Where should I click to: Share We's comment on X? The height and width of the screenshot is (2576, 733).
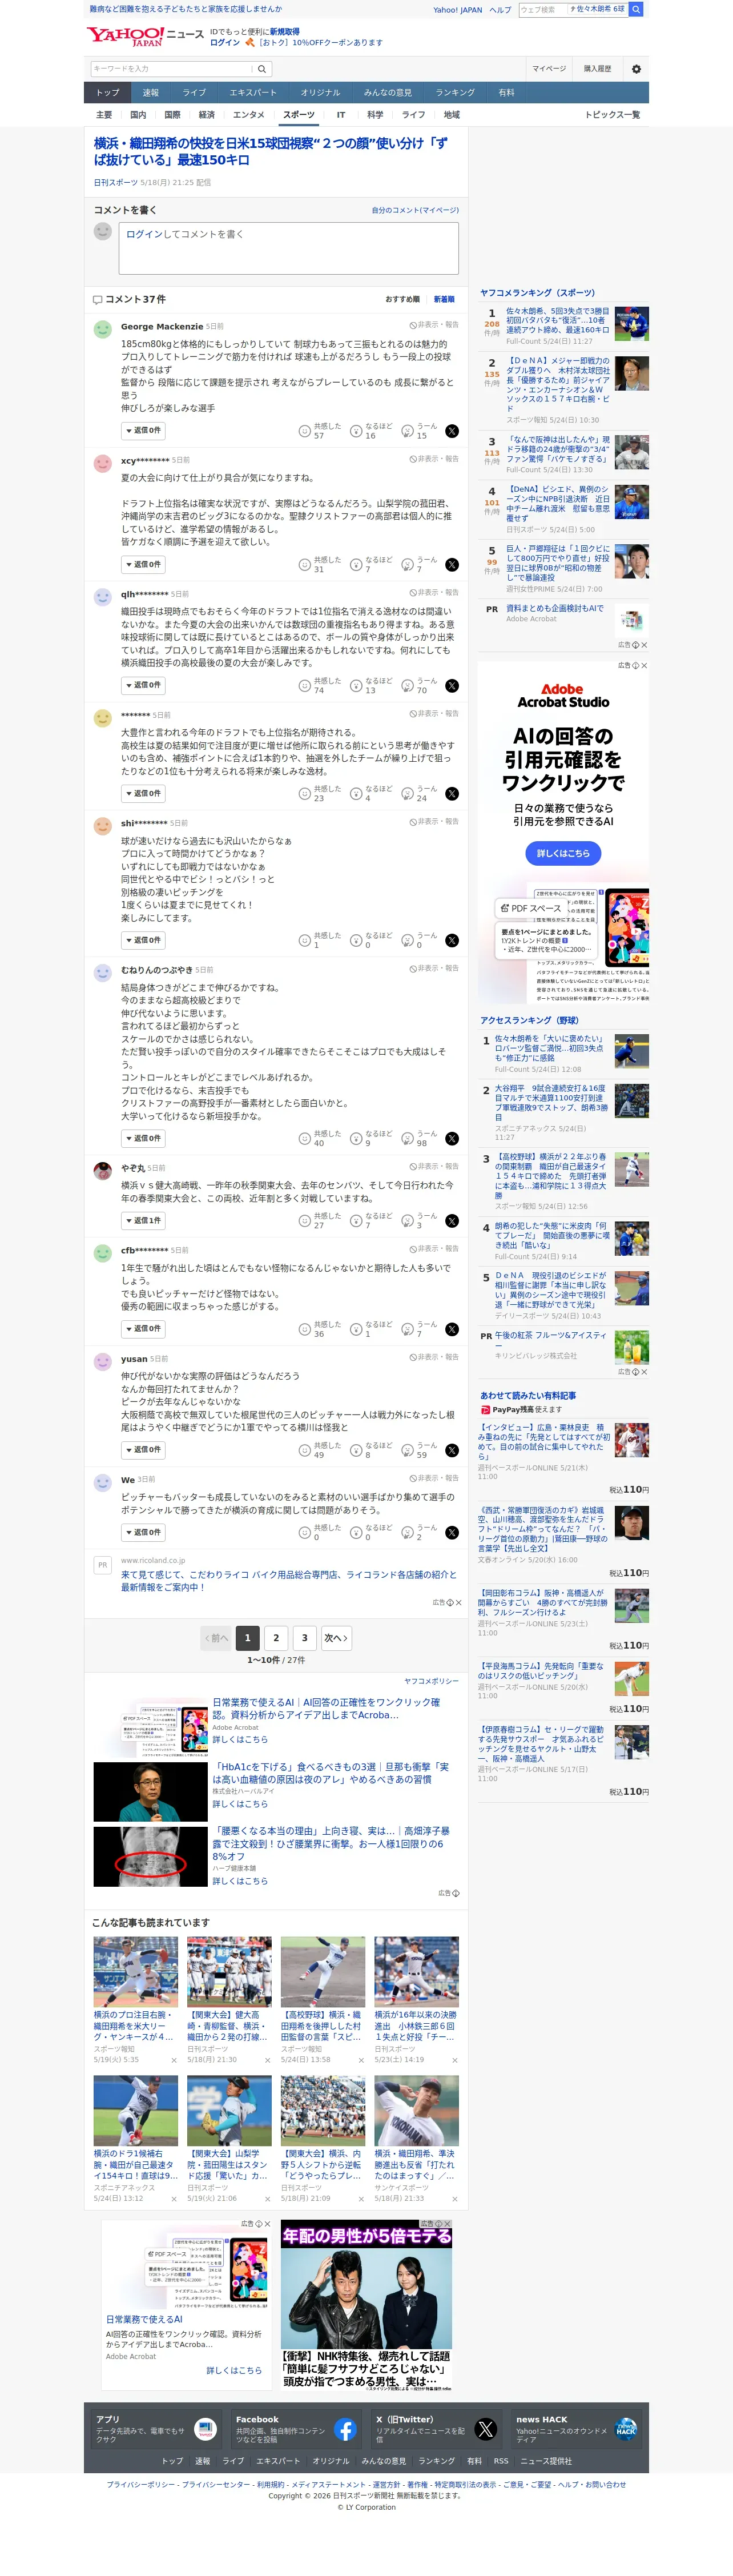452,1532
